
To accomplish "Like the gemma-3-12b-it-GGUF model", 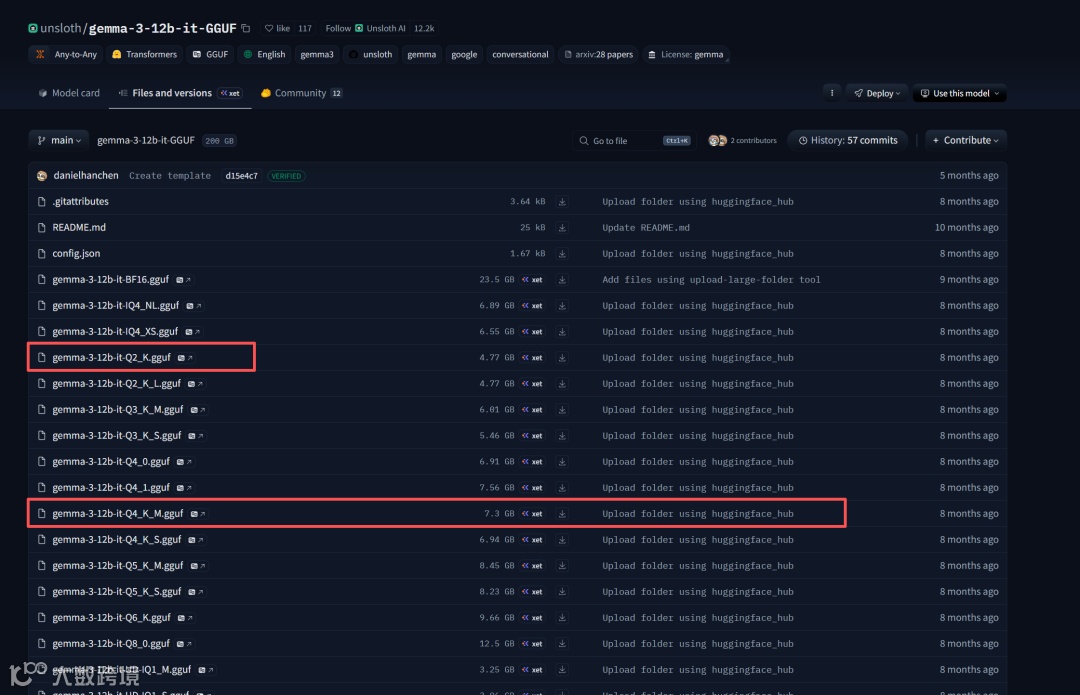I will point(278,28).
